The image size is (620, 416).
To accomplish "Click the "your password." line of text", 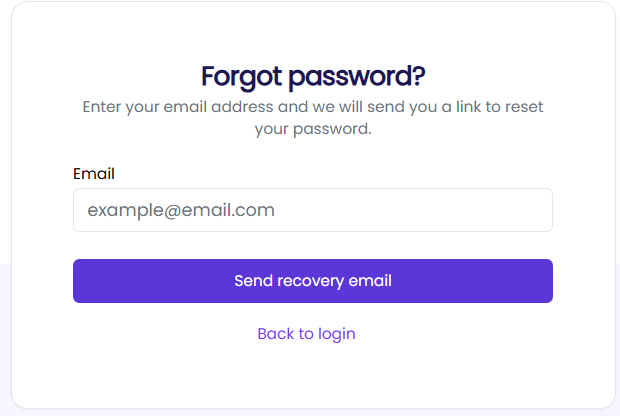I will (313, 129).
